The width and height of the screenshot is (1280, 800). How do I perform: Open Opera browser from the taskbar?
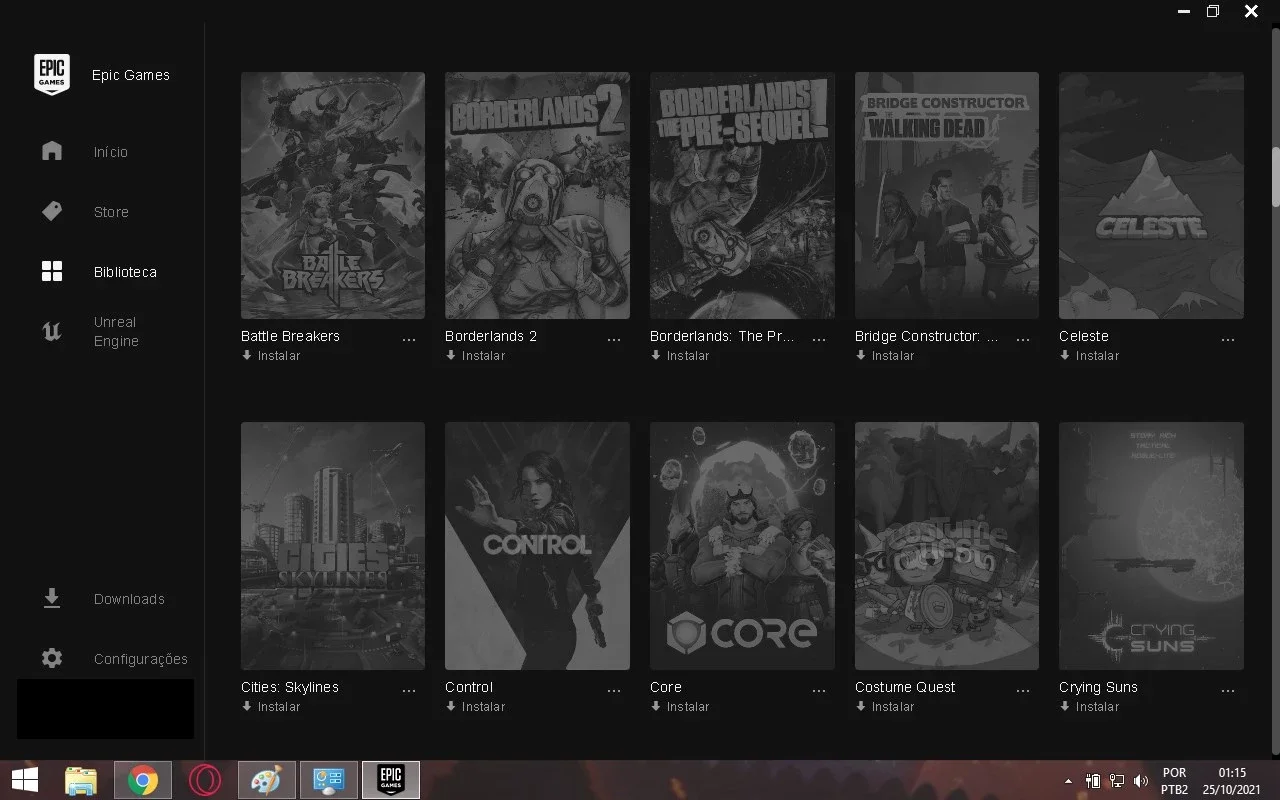(x=204, y=780)
